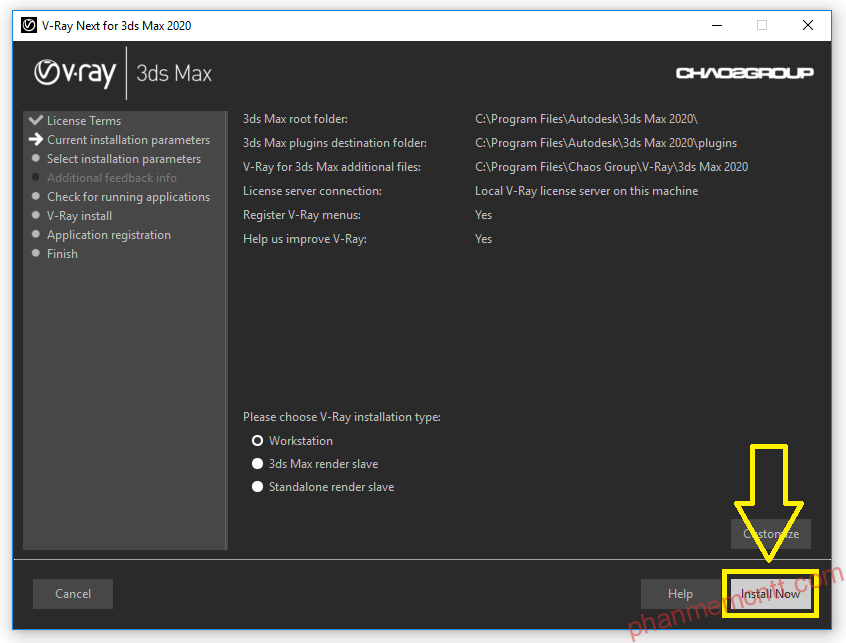Open Application registration step
The image size is (846, 643).
(108, 235)
